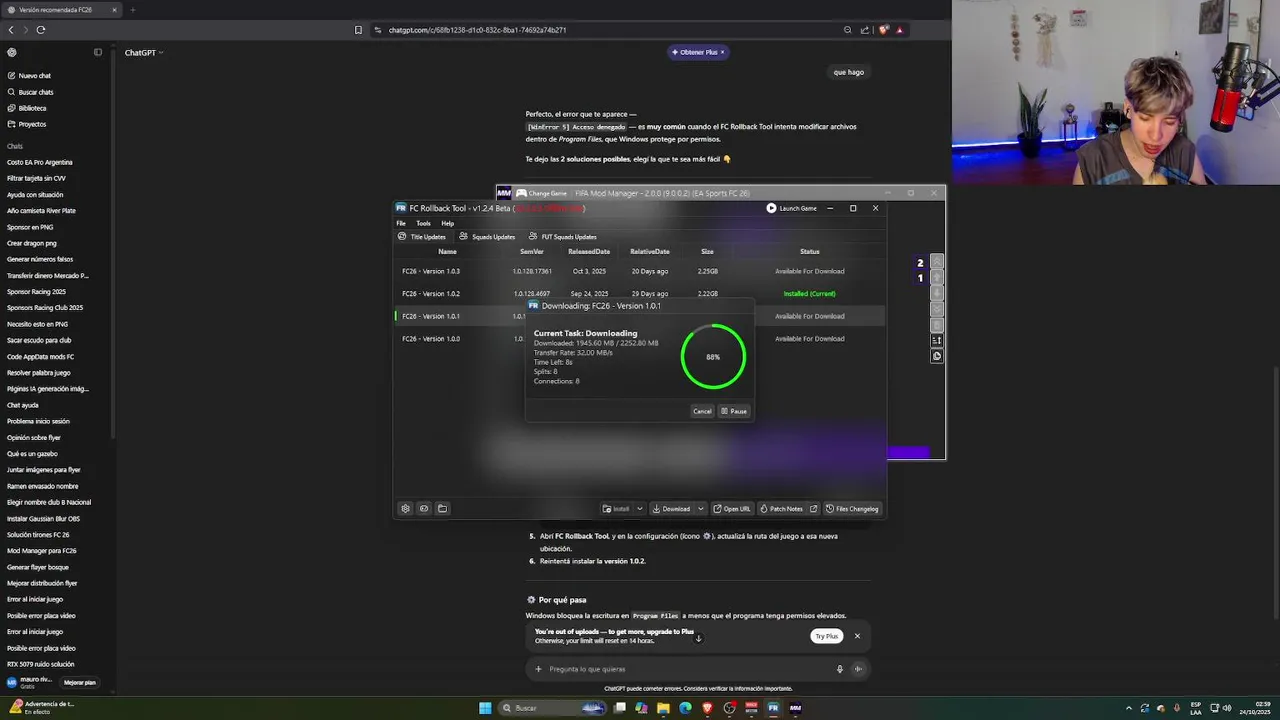Expand the Download button dropdown arrow
The image size is (1280, 720).
pos(700,508)
